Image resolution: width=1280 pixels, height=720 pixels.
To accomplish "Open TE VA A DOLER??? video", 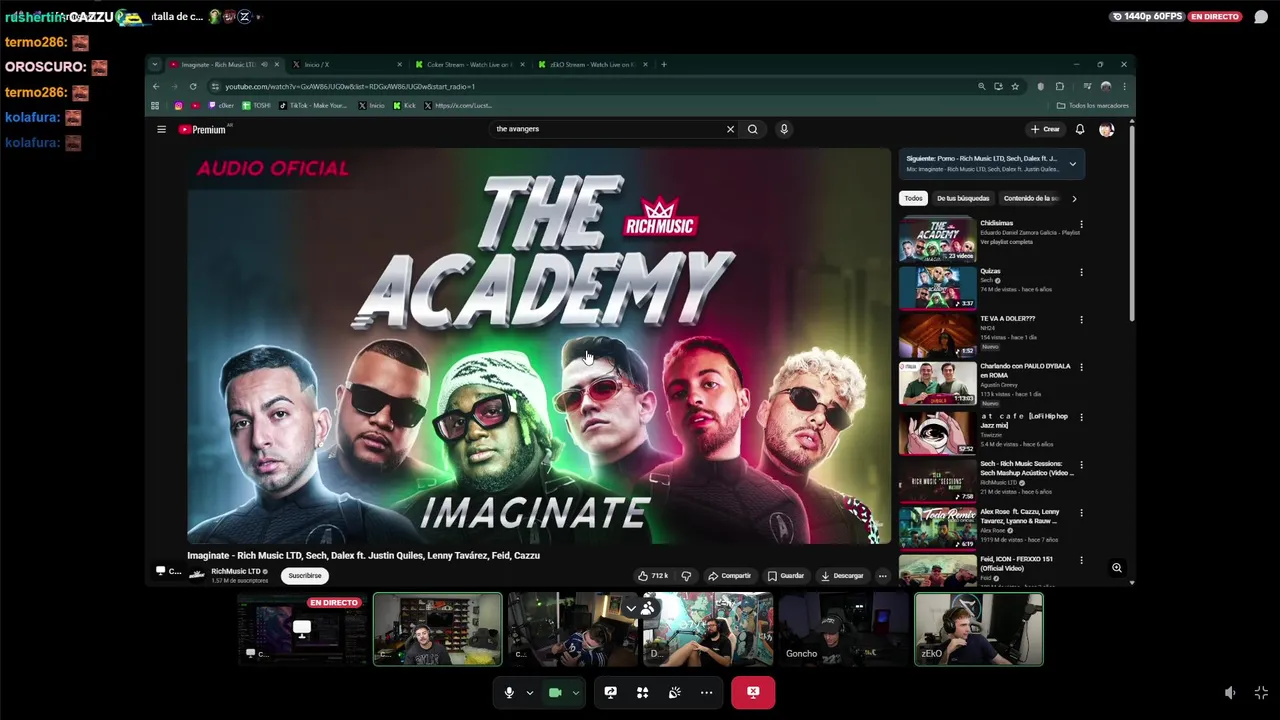I will [938, 336].
